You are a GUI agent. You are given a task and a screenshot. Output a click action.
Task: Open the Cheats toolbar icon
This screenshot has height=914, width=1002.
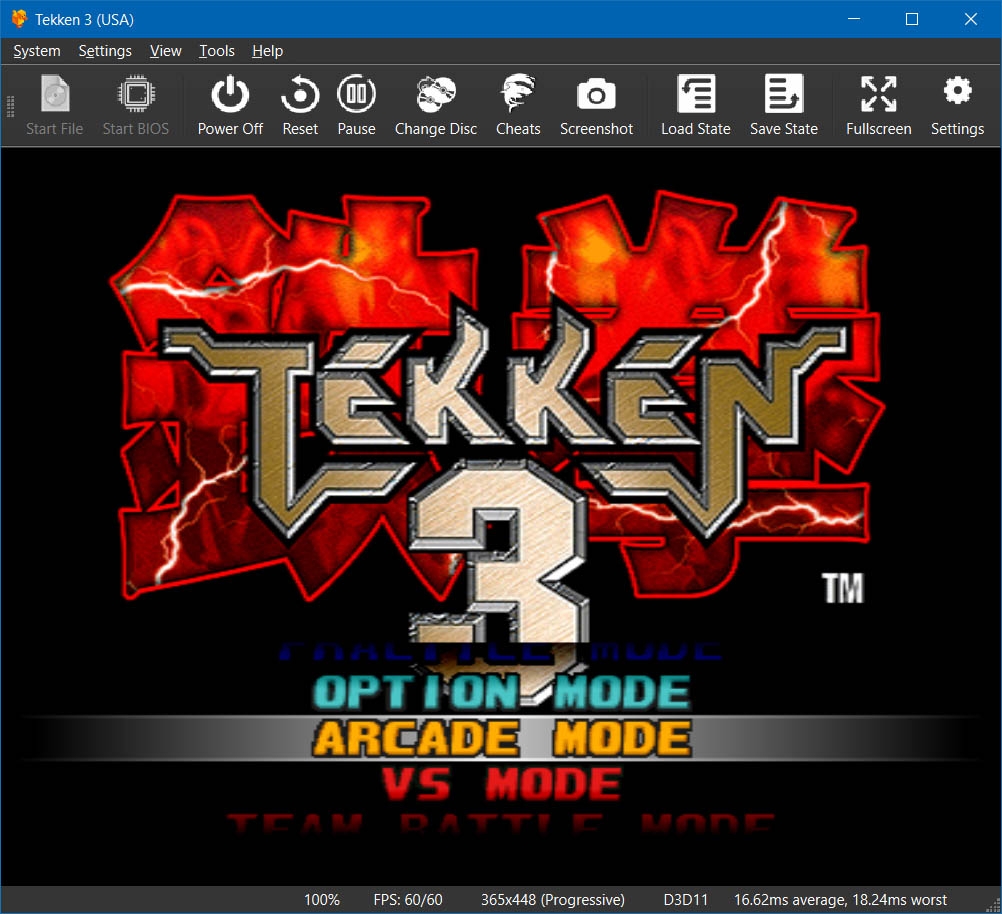click(x=518, y=105)
